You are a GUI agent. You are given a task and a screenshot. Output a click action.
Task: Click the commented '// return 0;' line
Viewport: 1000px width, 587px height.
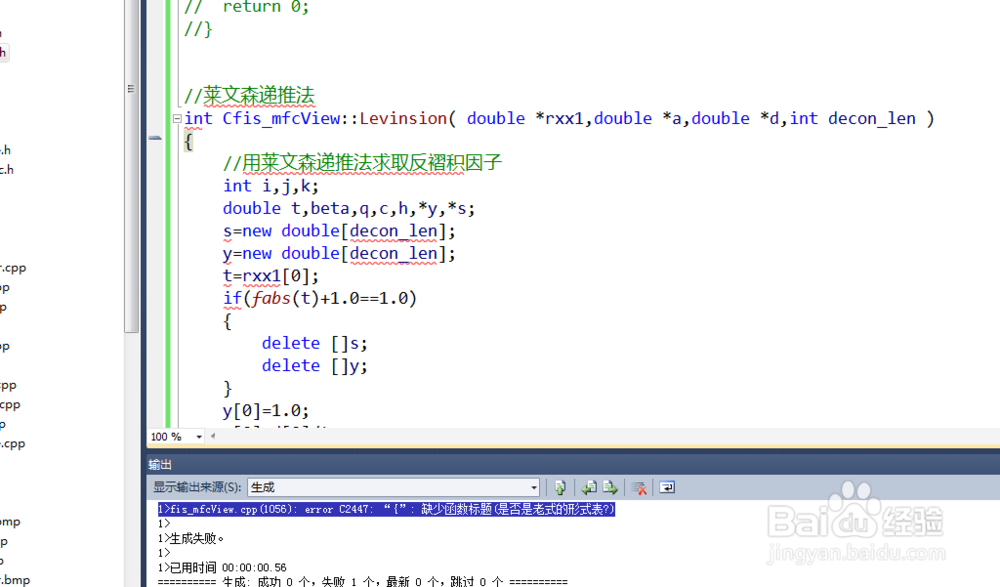click(x=247, y=7)
